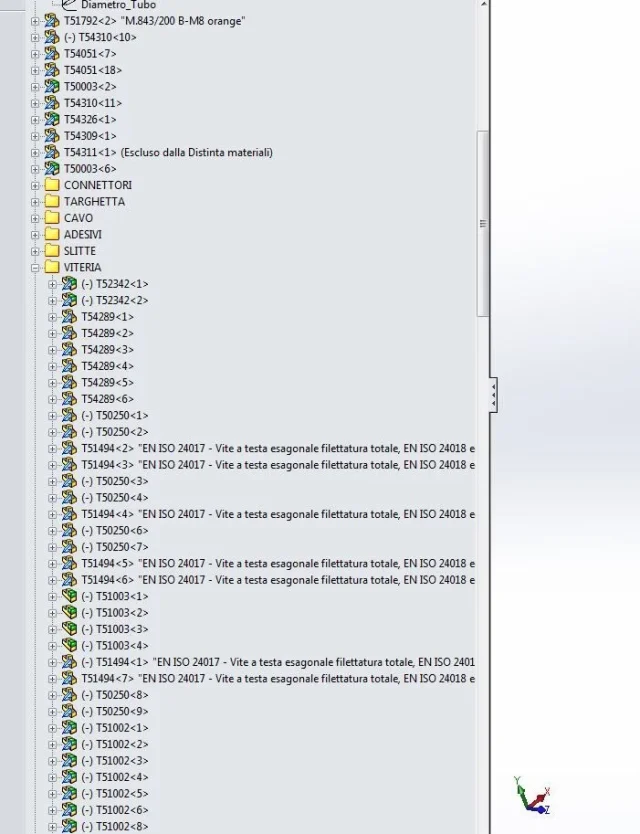Image resolution: width=640 pixels, height=834 pixels.
Task: Select T51494<6> EN ISO 24017 row
Action: pyautogui.click(x=278, y=580)
